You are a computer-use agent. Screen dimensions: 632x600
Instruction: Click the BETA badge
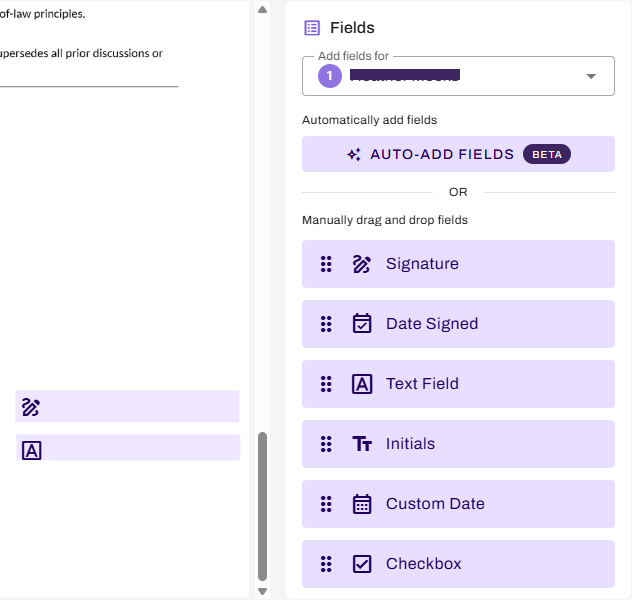tap(547, 154)
